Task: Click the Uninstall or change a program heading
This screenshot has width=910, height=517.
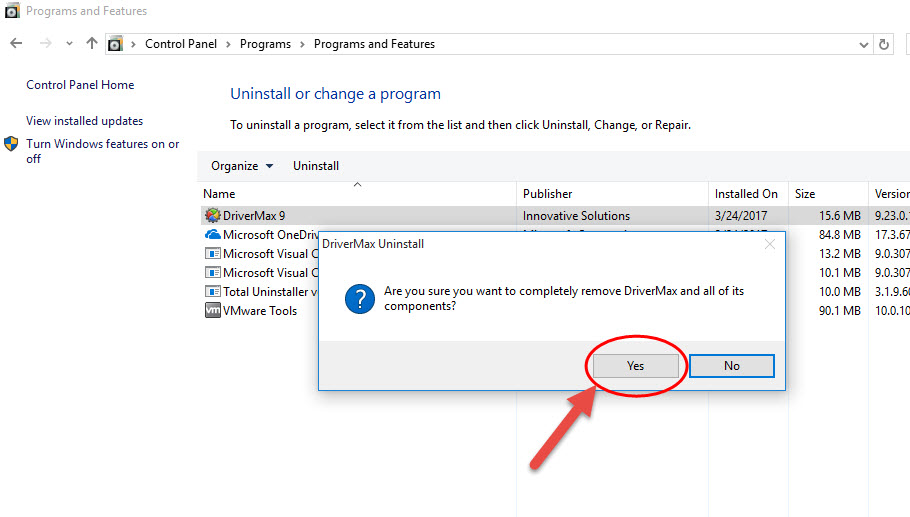Action: [x=335, y=94]
